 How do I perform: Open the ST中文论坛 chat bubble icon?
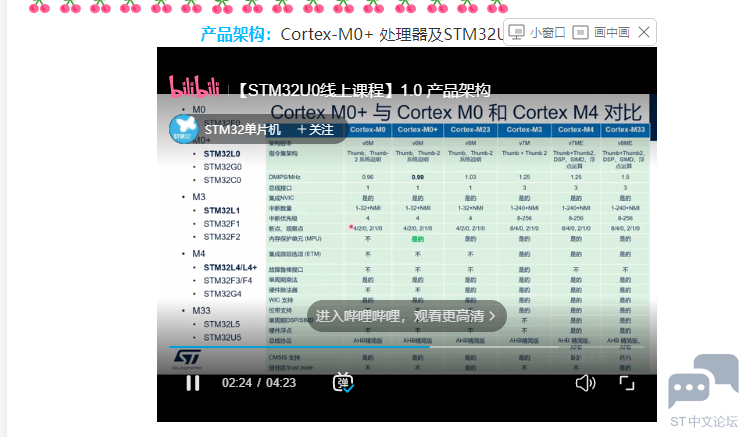(703, 381)
